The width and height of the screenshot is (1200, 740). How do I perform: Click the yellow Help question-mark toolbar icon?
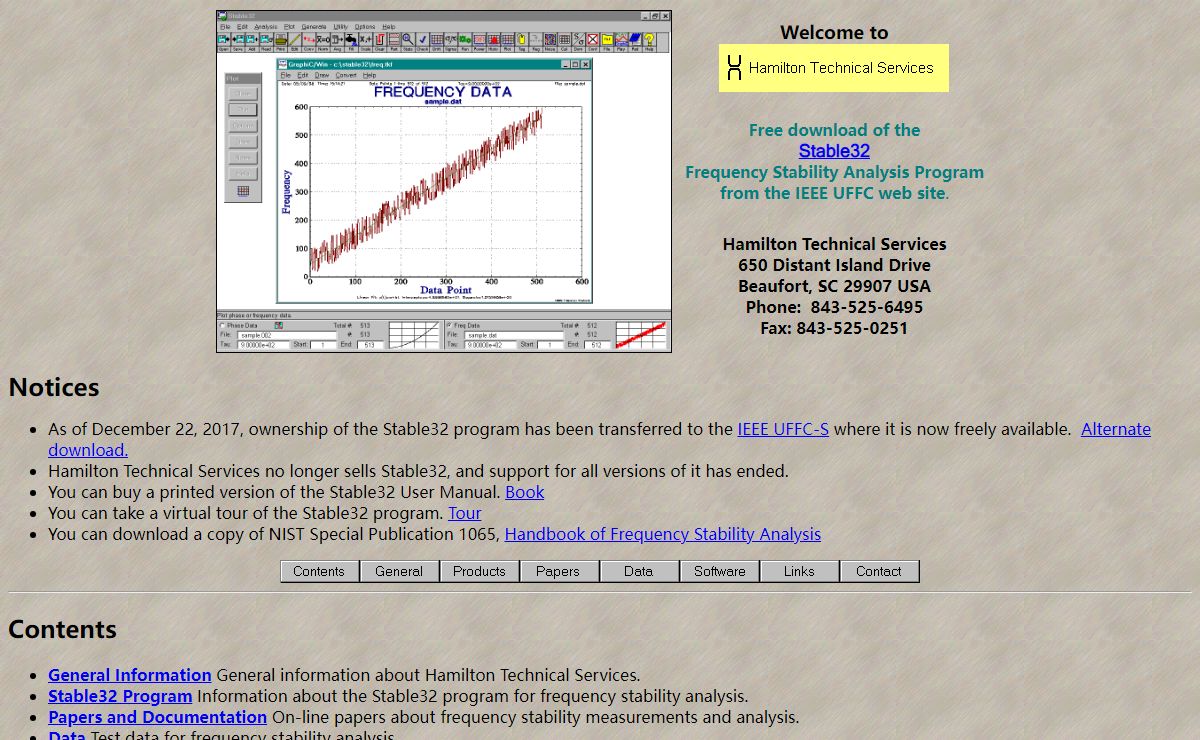tap(649, 41)
